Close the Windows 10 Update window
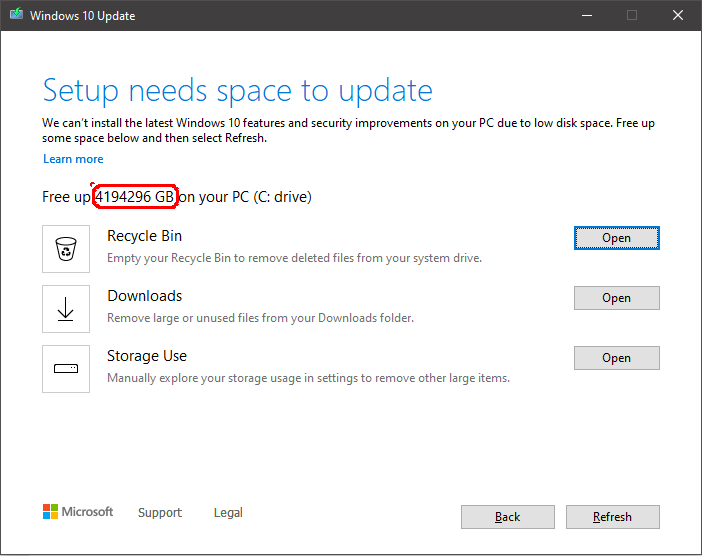This screenshot has height=556, width=702. click(x=678, y=15)
